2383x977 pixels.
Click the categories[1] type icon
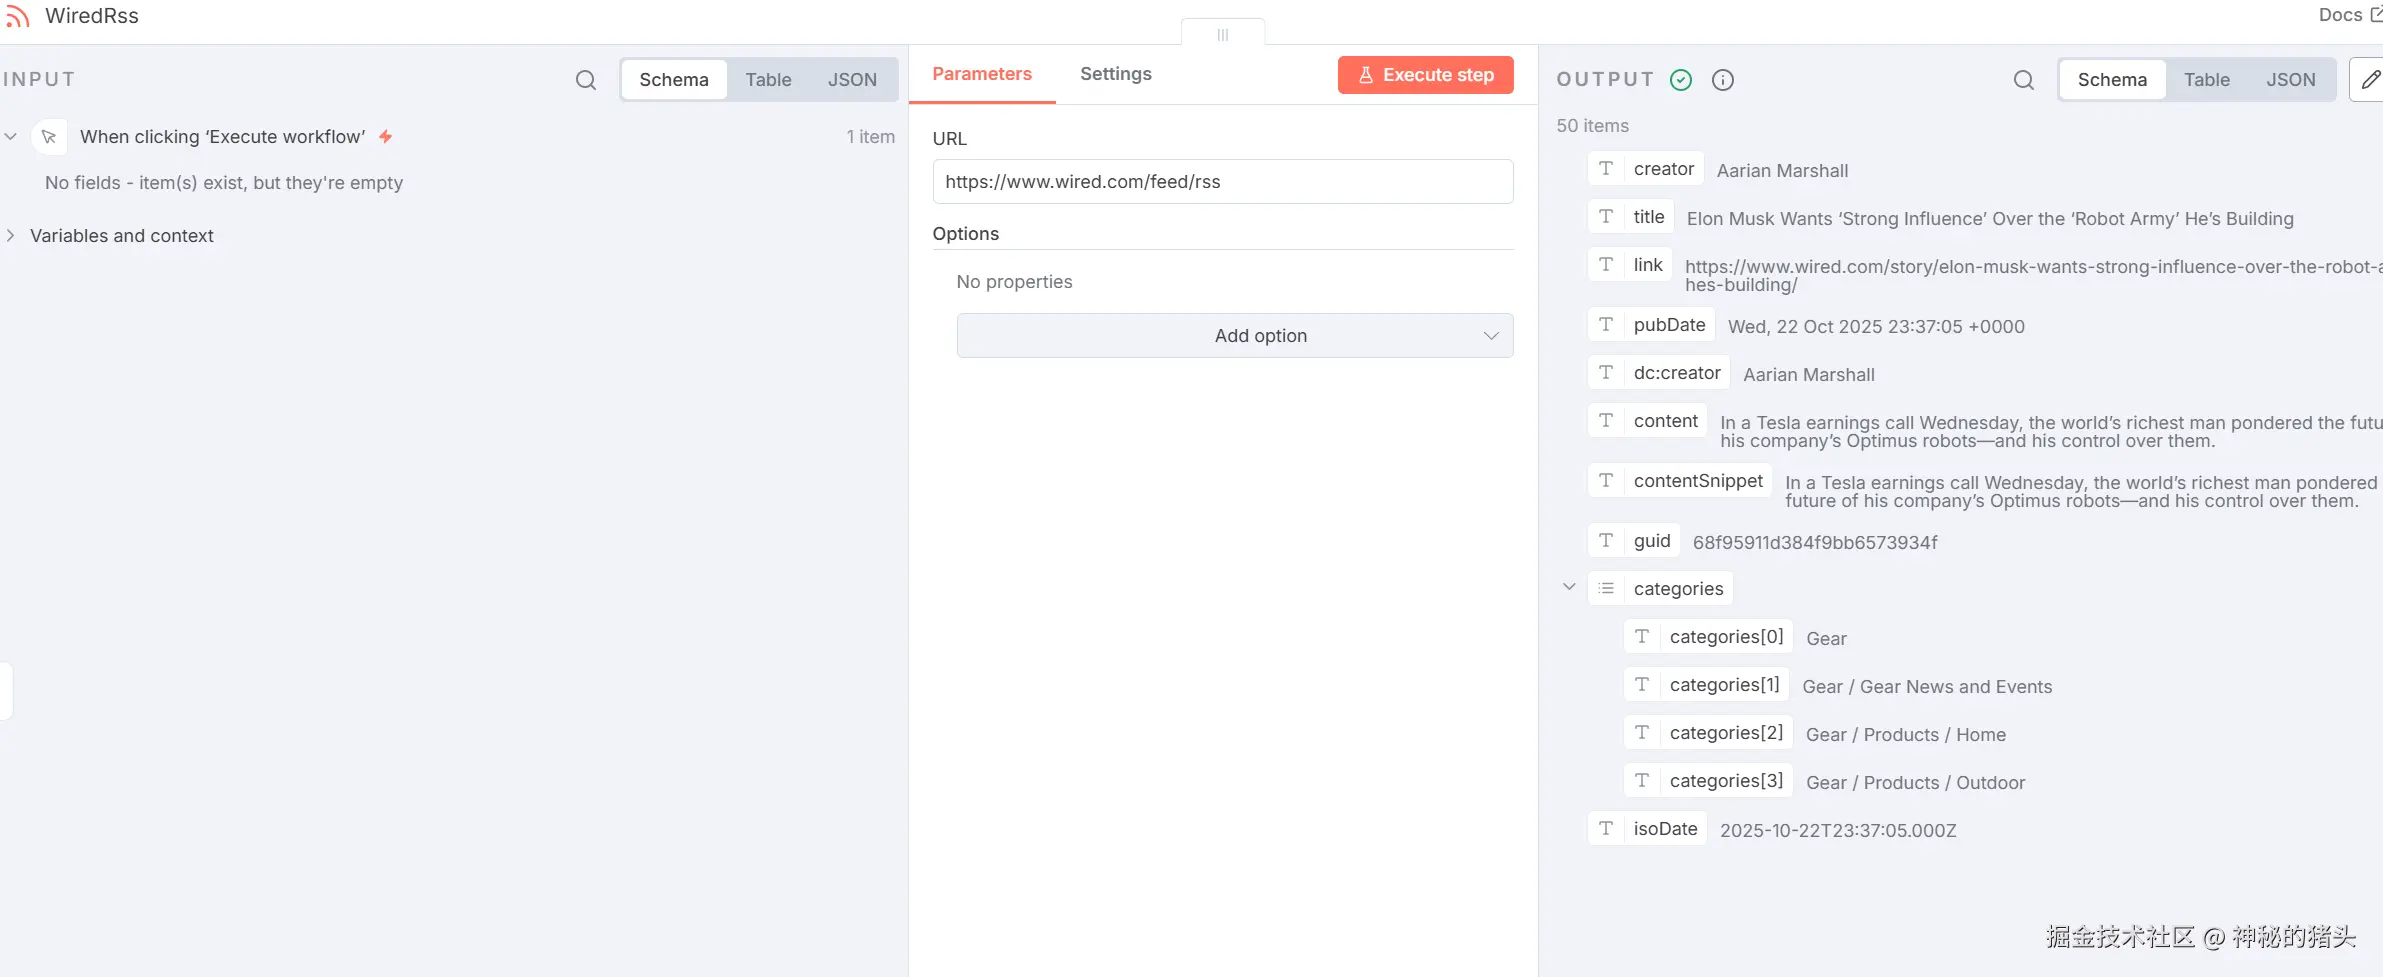coord(1642,685)
